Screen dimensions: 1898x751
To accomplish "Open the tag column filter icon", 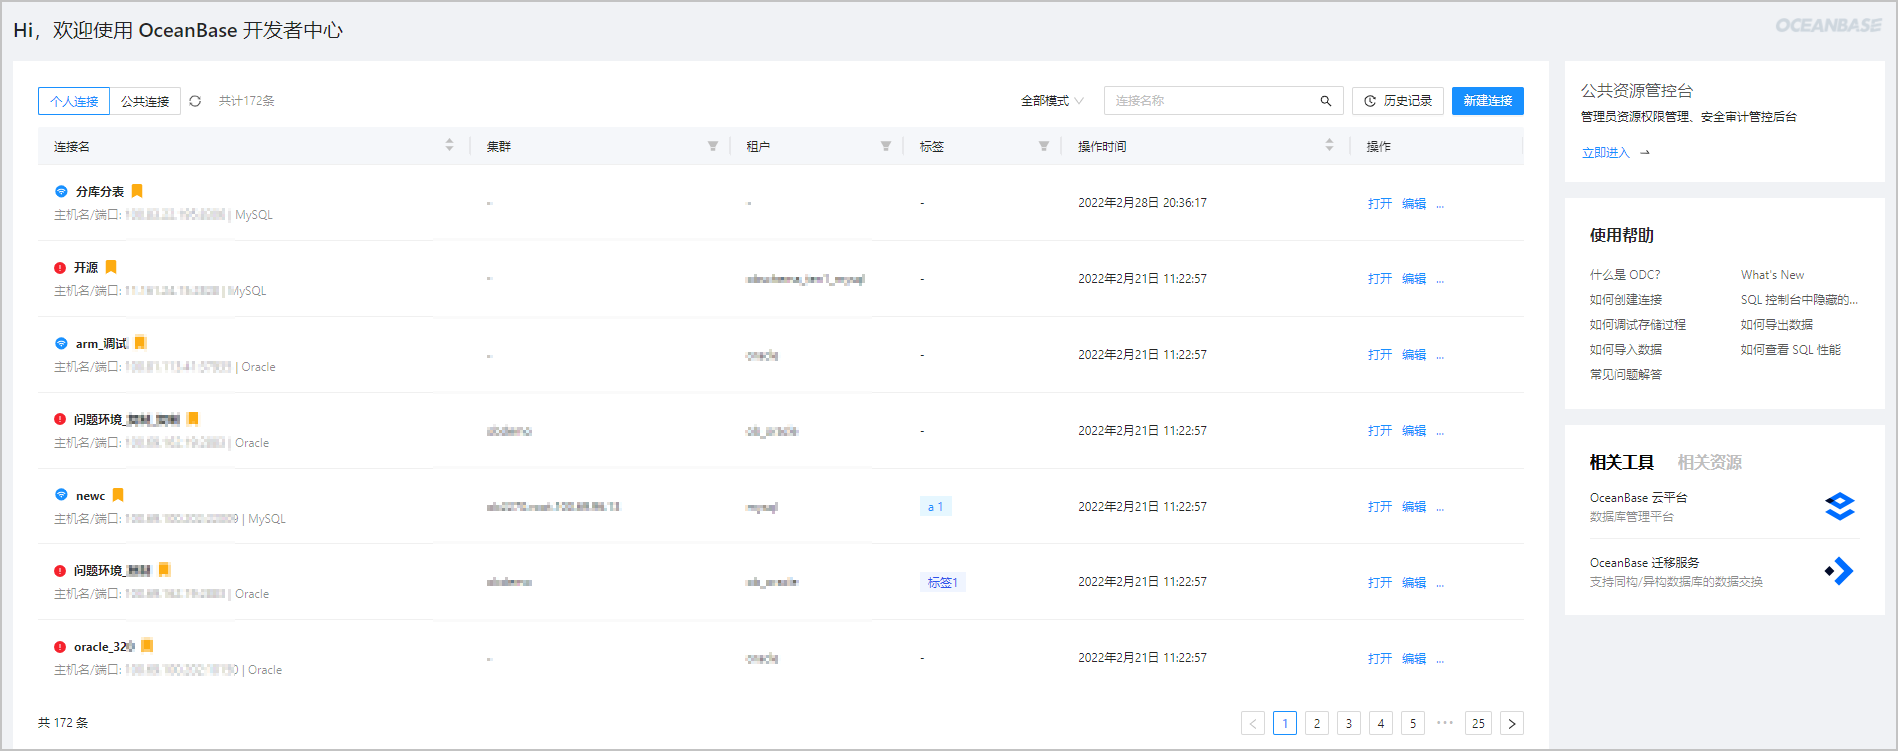I will point(1044,146).
